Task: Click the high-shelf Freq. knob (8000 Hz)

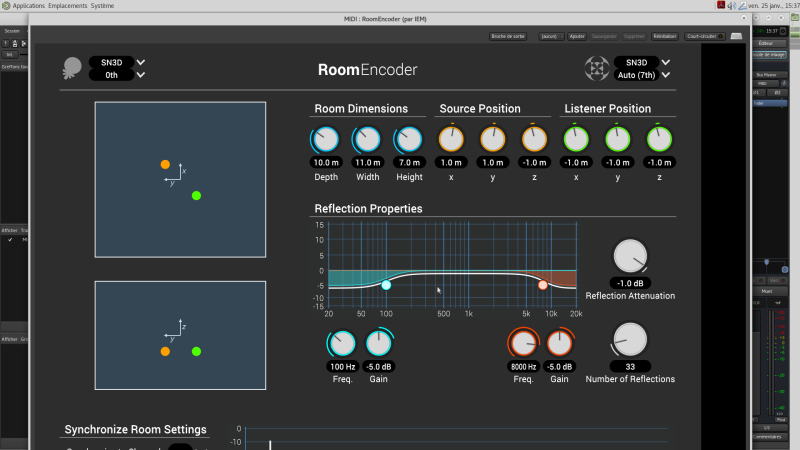Action: tap(523, 343)
